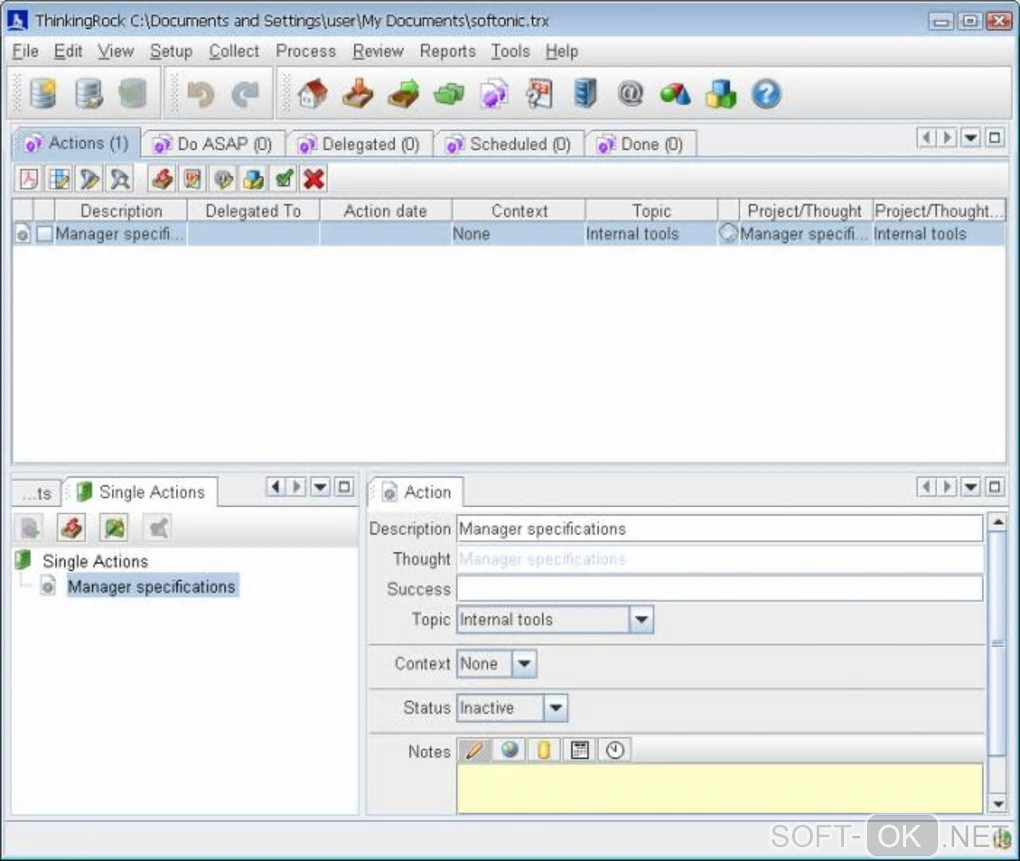This screenshot has width=1020, height=861.
Task: Click the stacked colored blocks icon
Action: [721, 94]
